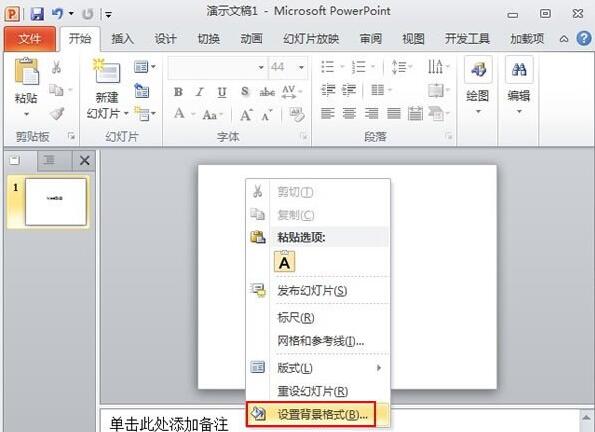Click the Reset slide icon in ribbon

pyautogui.click(x=142, y=90)
